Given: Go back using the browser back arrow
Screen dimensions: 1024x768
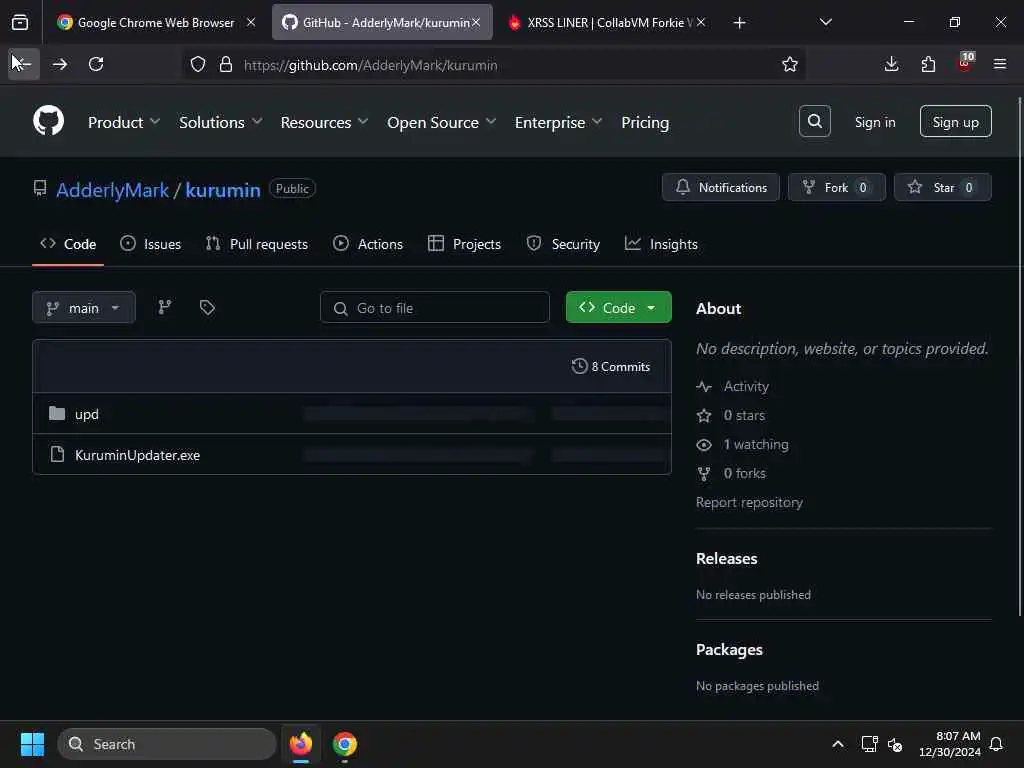Looking at the screenshot, I should click(x=24, y=64).
